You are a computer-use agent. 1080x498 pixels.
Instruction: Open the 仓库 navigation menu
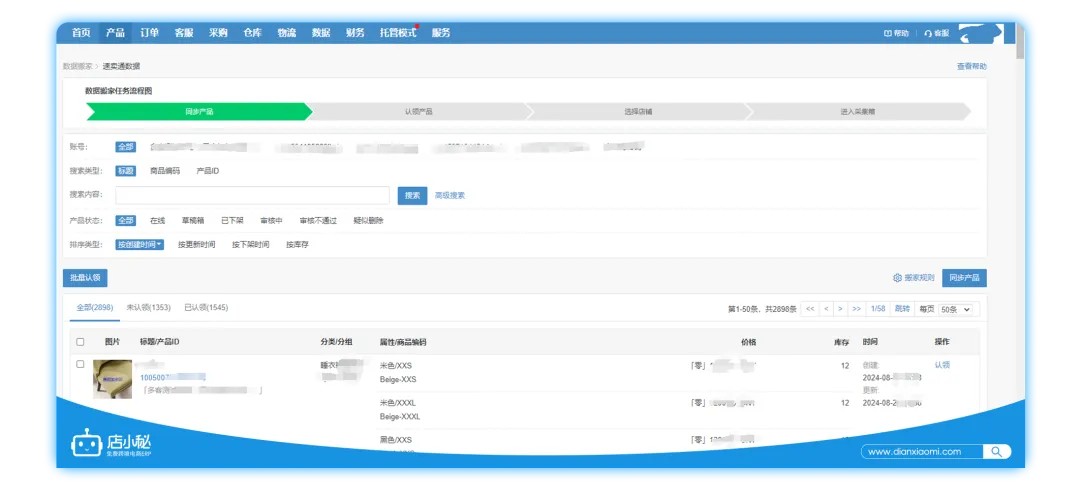[x=253, y=32]
